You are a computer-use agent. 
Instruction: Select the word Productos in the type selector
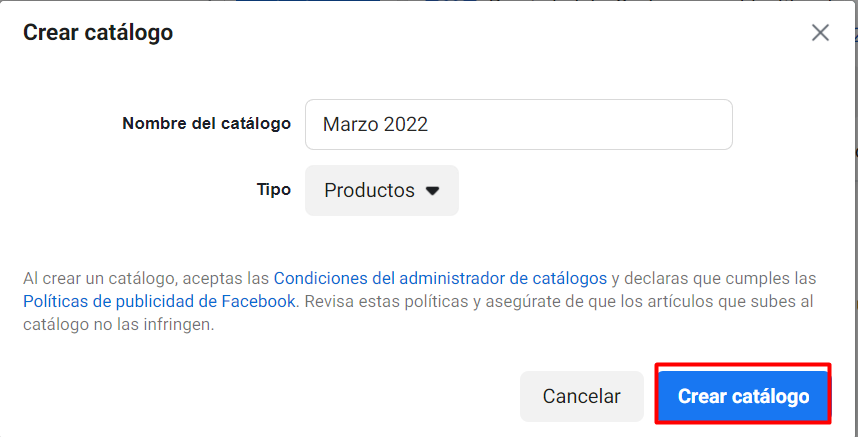pyautogui.click(x=369, y=190)
